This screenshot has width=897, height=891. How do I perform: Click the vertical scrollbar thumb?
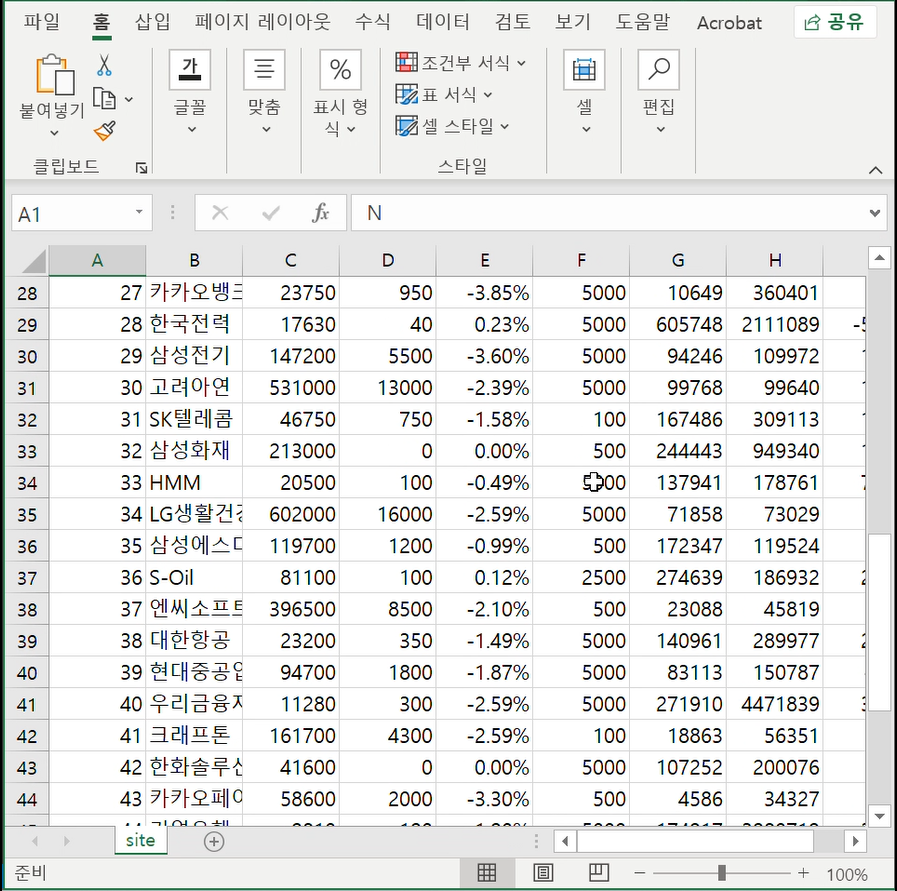(x=879, y=622)
